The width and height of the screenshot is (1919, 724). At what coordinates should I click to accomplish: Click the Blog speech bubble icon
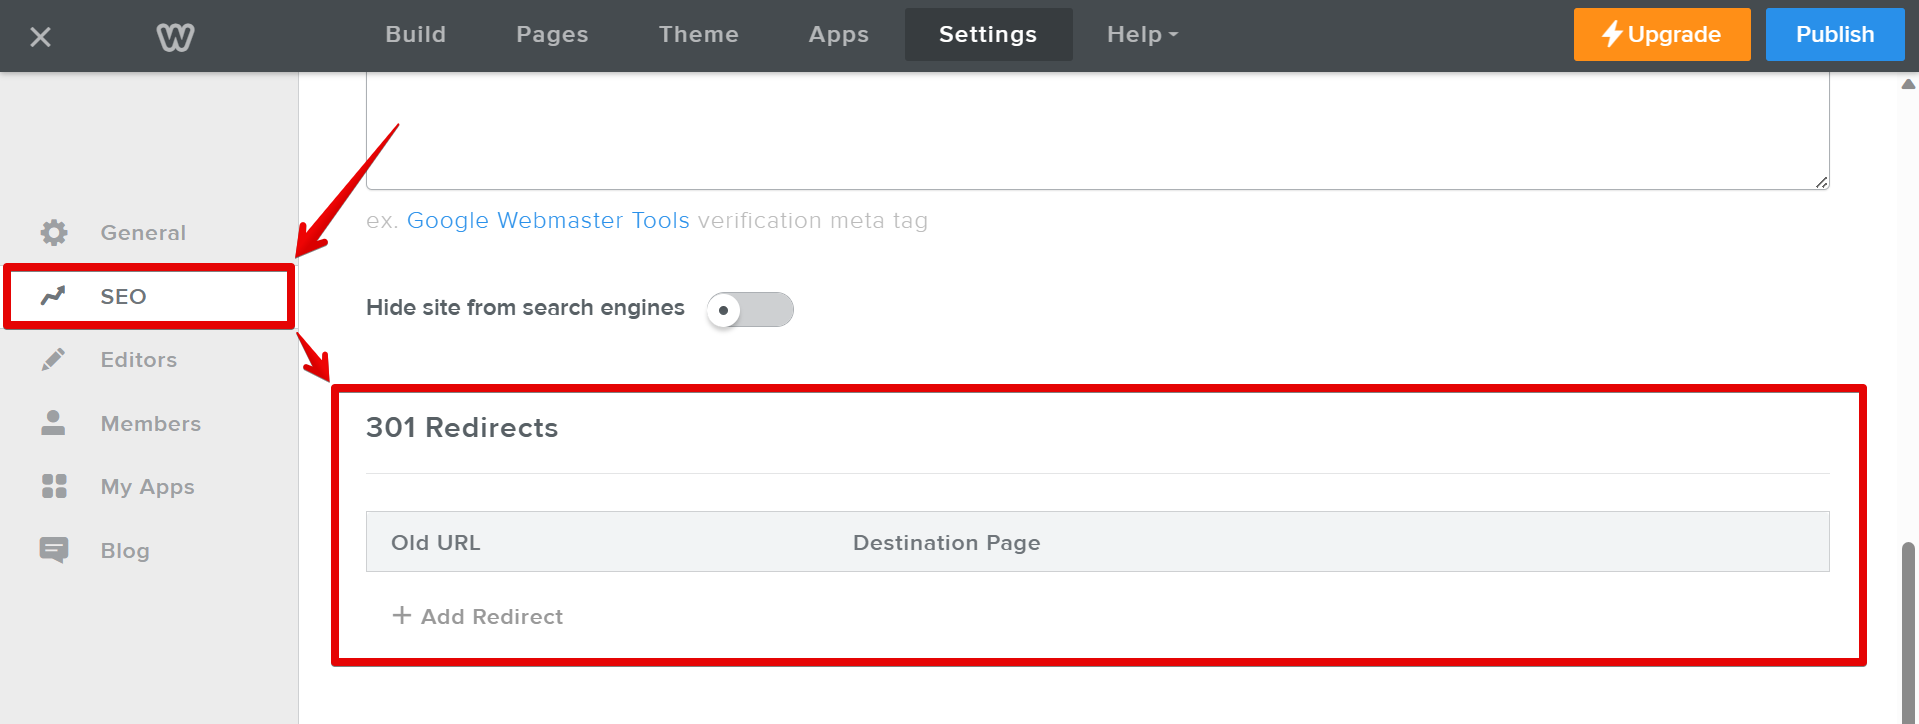(54, 550)
